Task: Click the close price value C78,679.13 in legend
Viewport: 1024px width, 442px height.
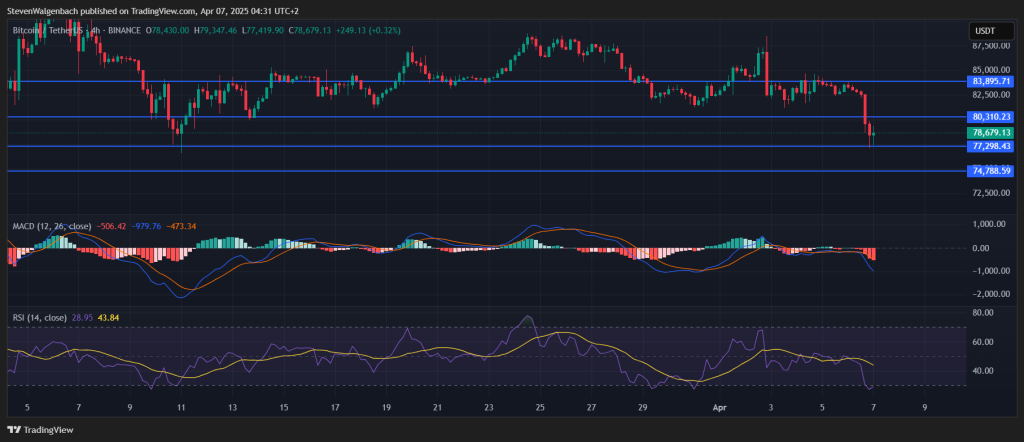Action: 318,31
